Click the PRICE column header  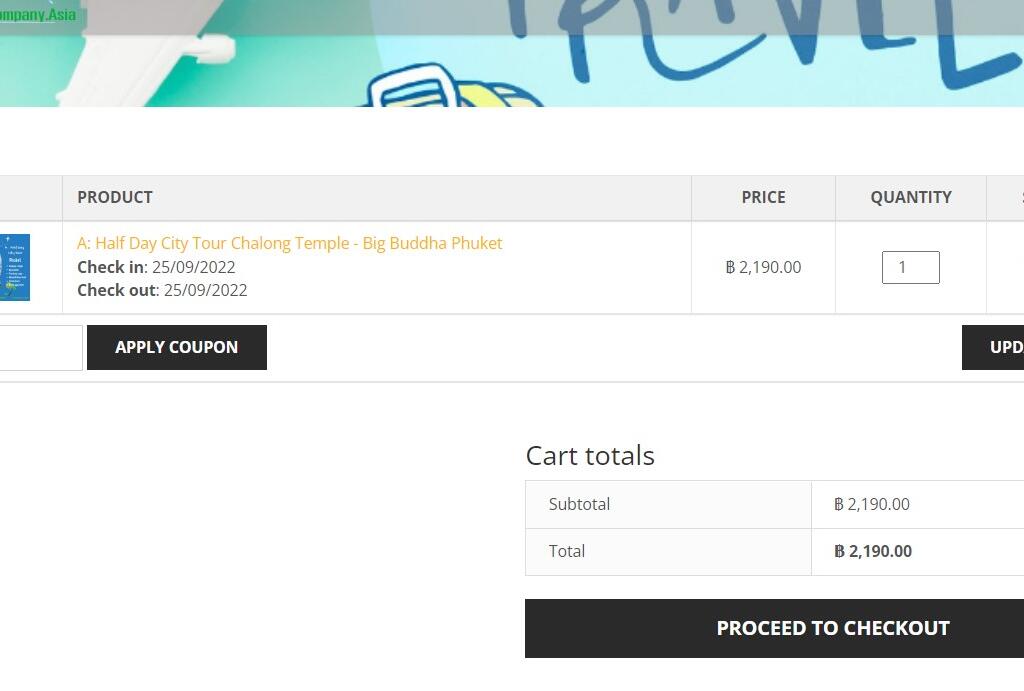point(763,197)
